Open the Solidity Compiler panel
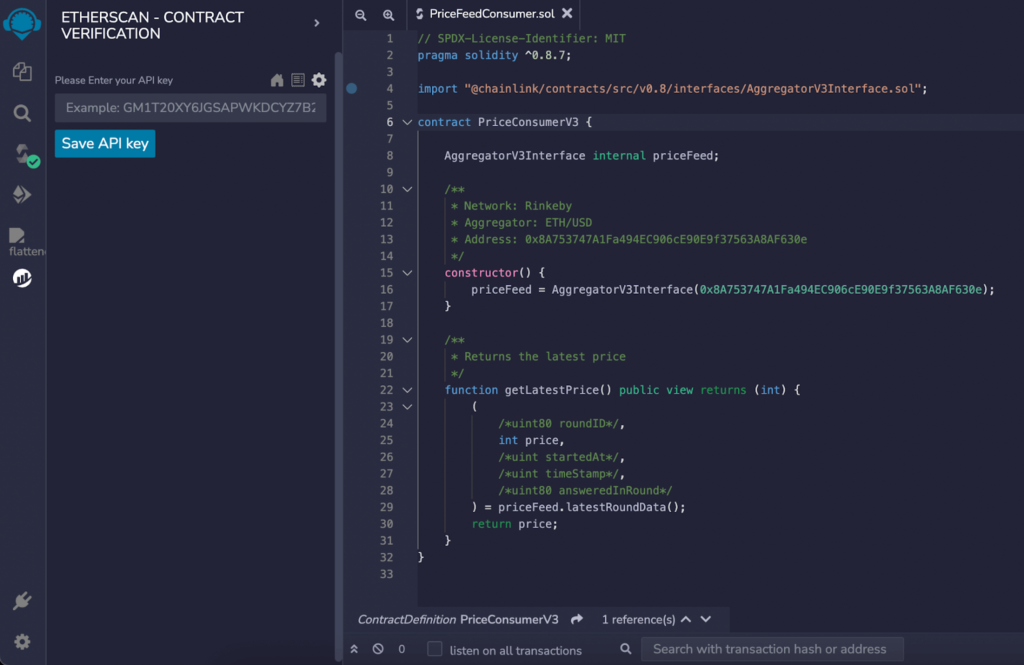Image resolution: width=1024 pixels, height=665 pixels. point(21,155)
